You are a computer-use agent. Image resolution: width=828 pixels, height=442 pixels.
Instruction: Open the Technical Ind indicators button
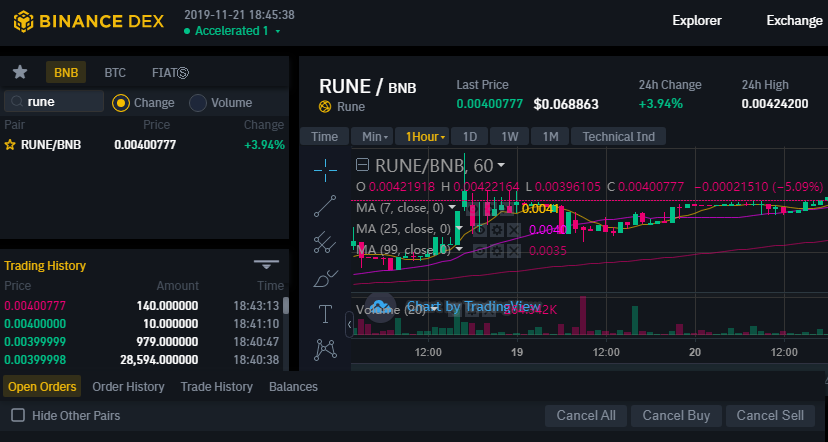coord(618,137)
